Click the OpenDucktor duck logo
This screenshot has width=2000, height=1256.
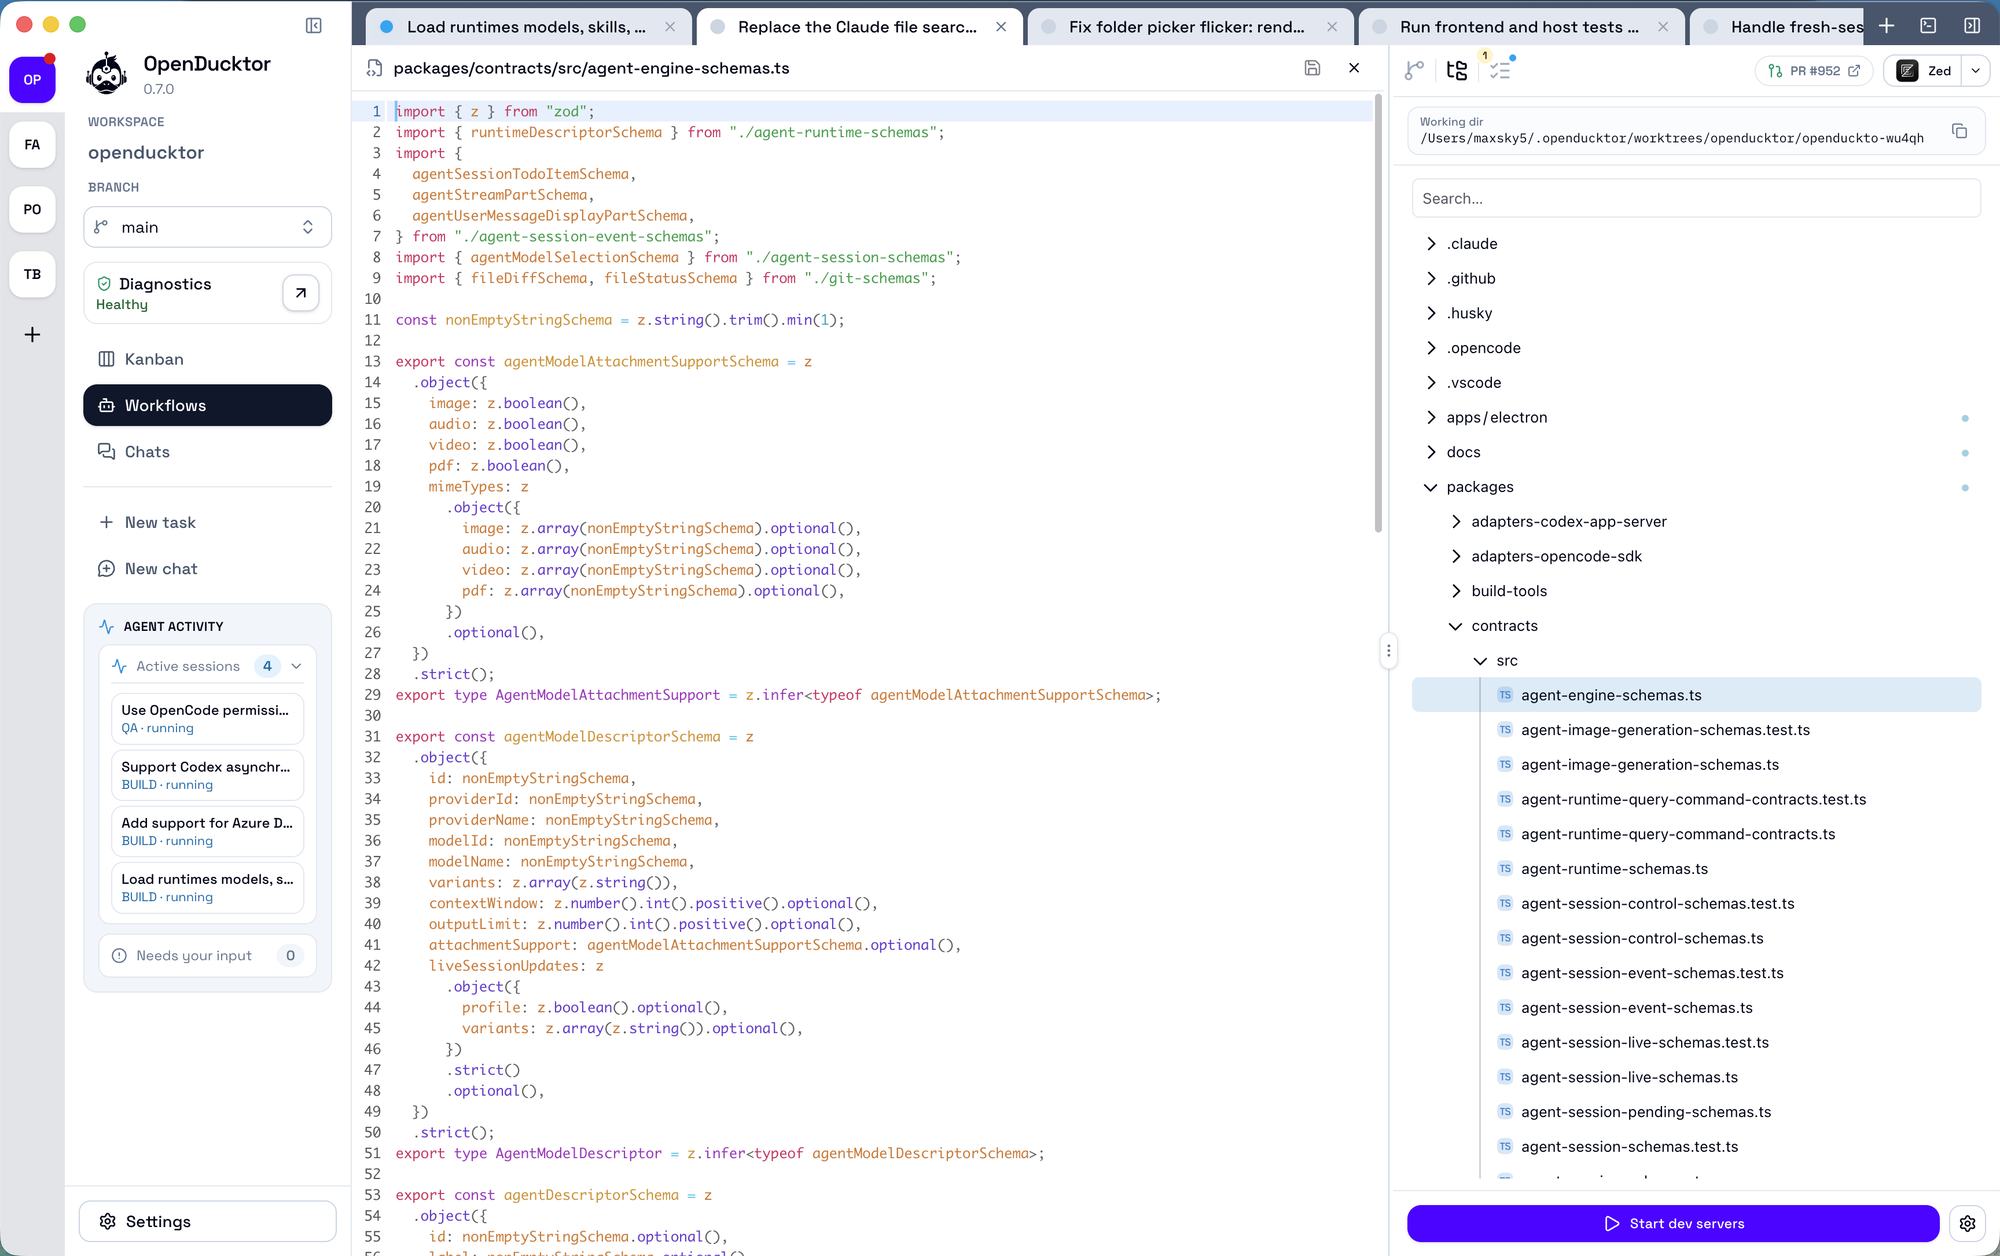coord(106,75)
